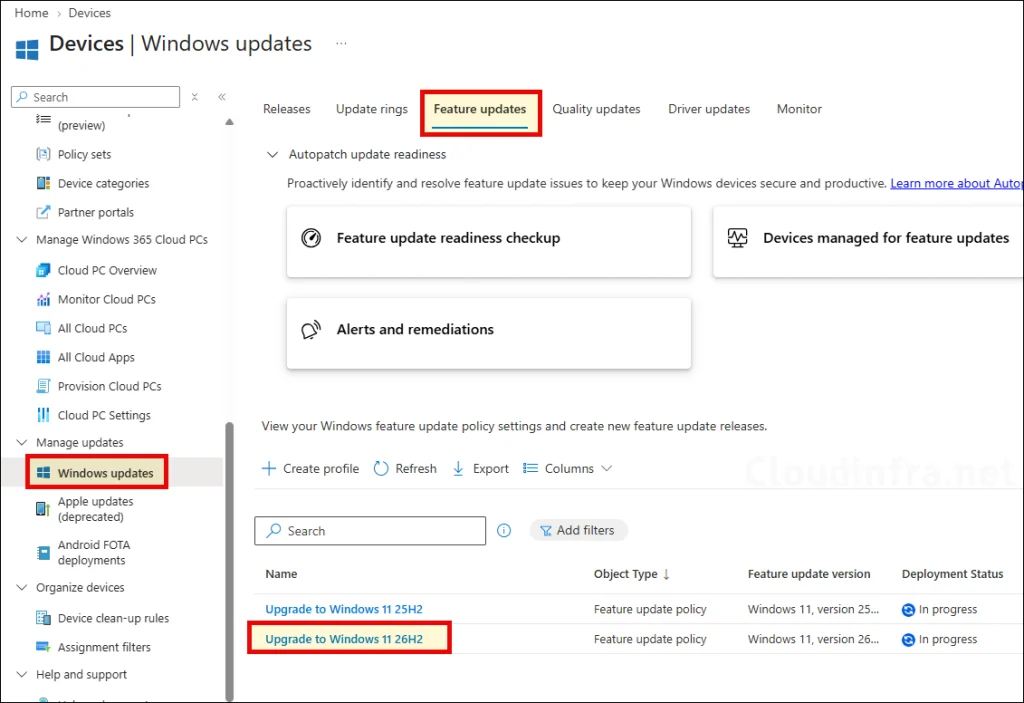Click the Provision Cloud PCs icon
This screenshot has height=703, width=1024.
pyautogui.click(x=43, y=386)
